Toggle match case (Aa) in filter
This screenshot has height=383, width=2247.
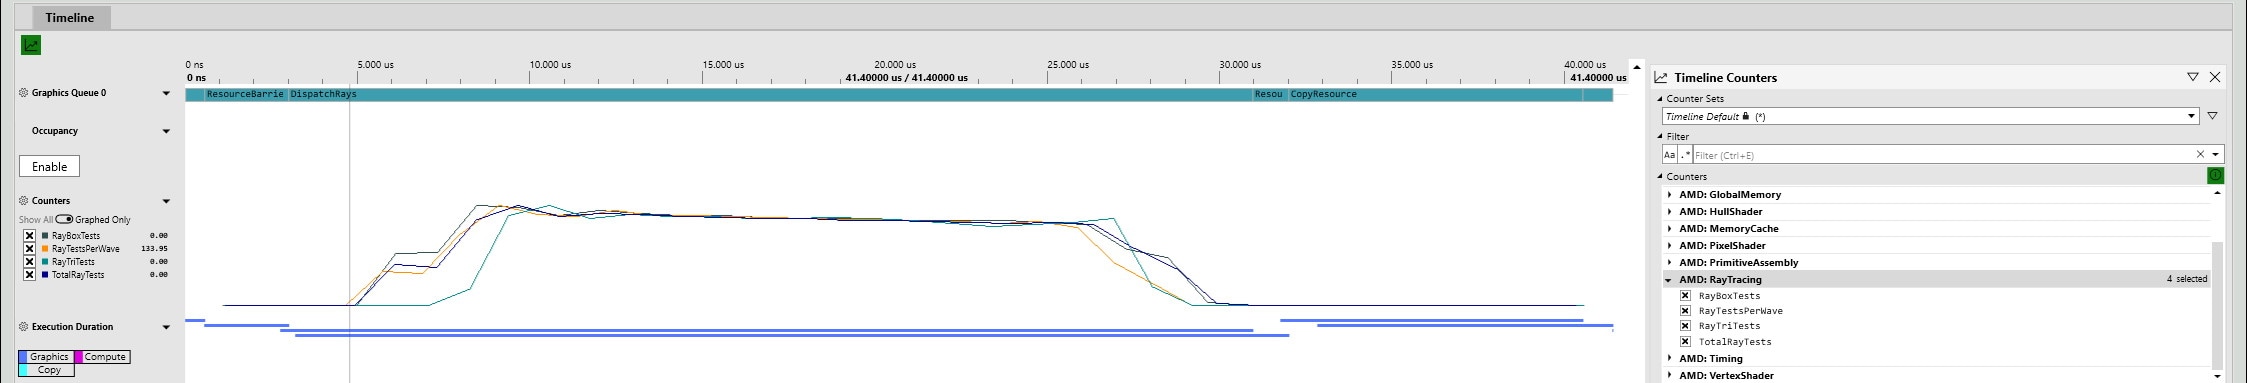point(1669,155)
